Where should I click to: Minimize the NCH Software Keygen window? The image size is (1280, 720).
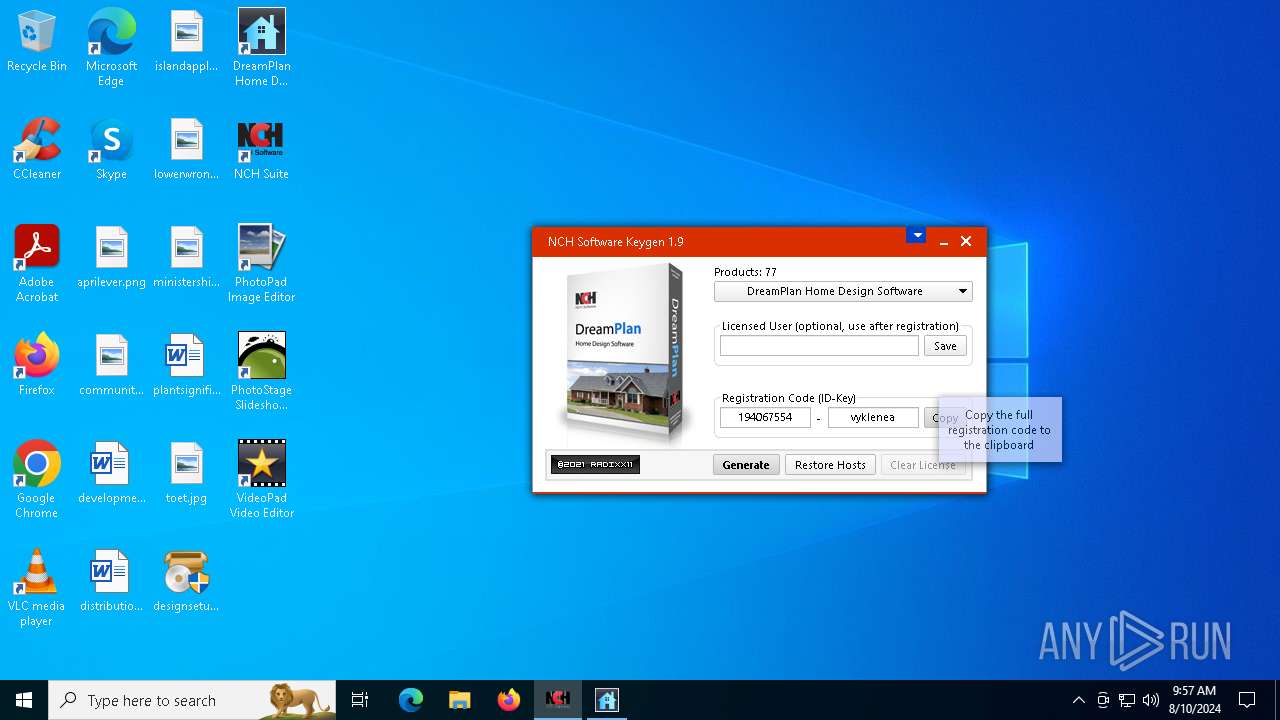coord(943,241)
